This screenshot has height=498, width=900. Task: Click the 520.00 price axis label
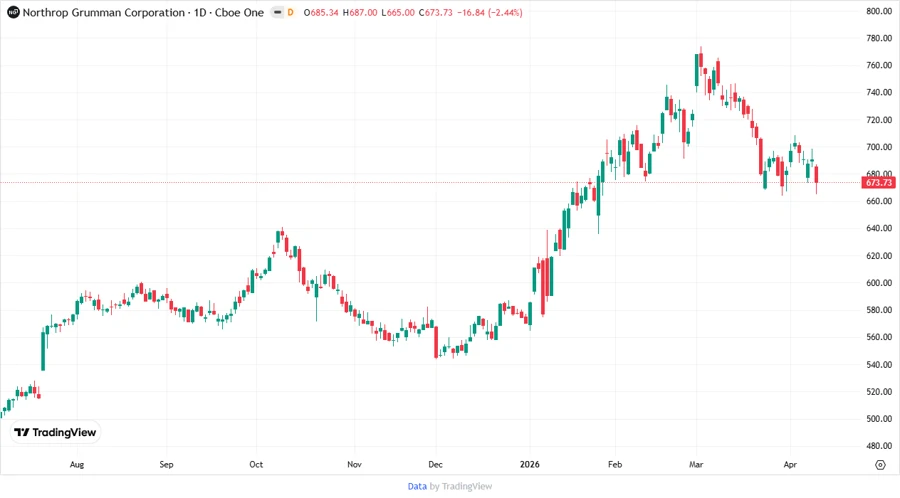pyautogui.click(x=879, y=392)
